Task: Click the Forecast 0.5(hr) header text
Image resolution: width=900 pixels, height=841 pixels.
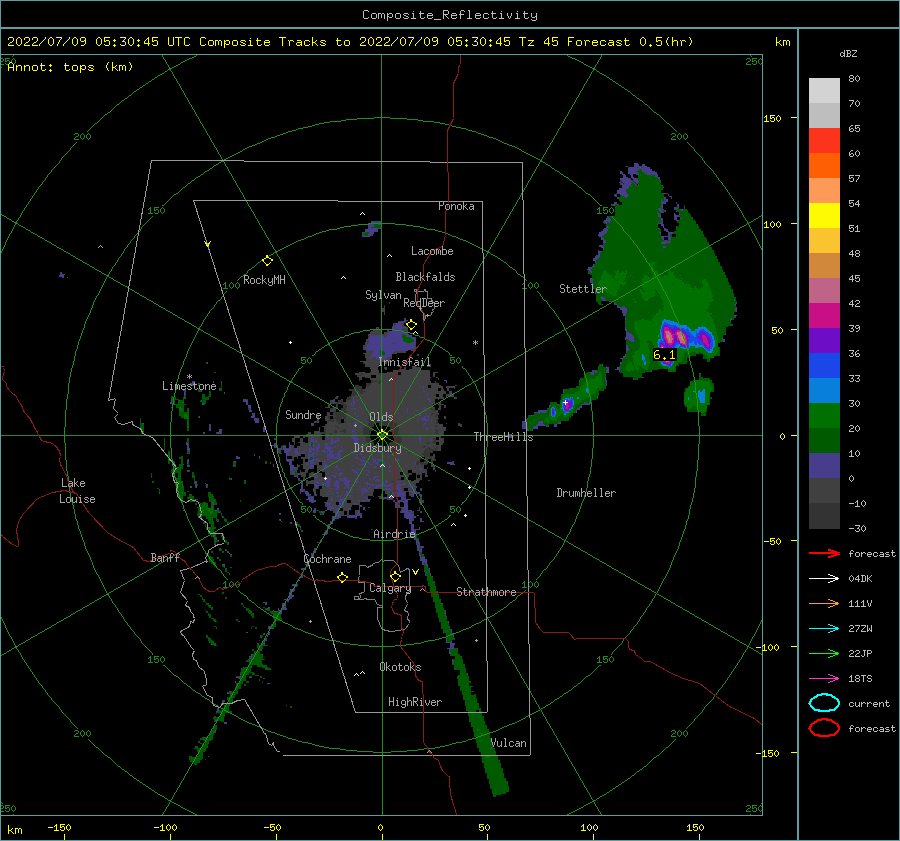Action: pos(630,42)
